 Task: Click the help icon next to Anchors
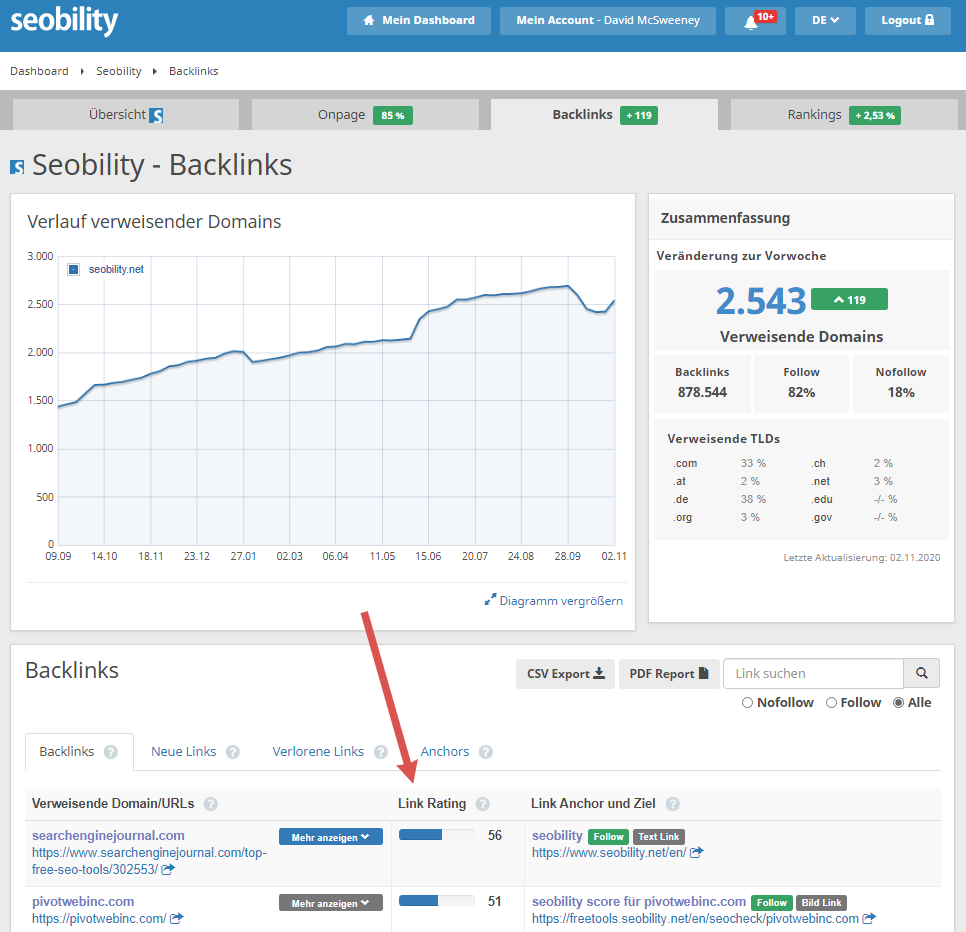point(485,752)
